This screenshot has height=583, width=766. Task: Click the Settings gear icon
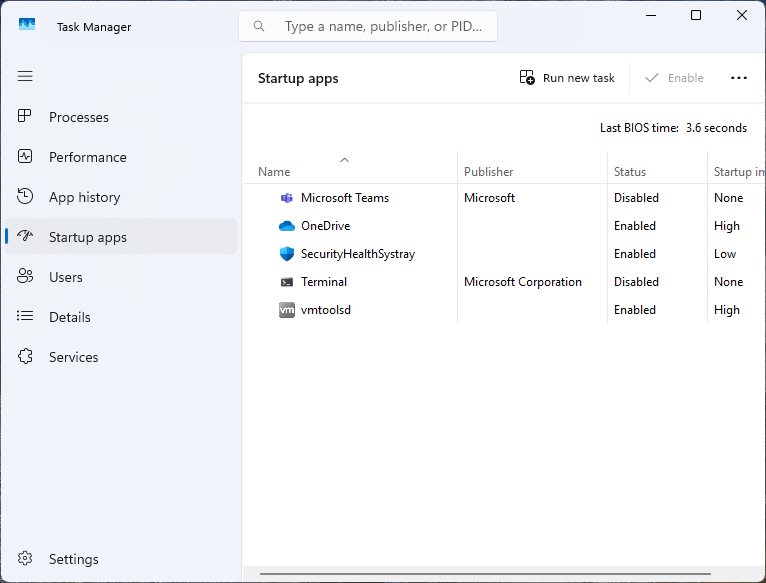(25, 558)
